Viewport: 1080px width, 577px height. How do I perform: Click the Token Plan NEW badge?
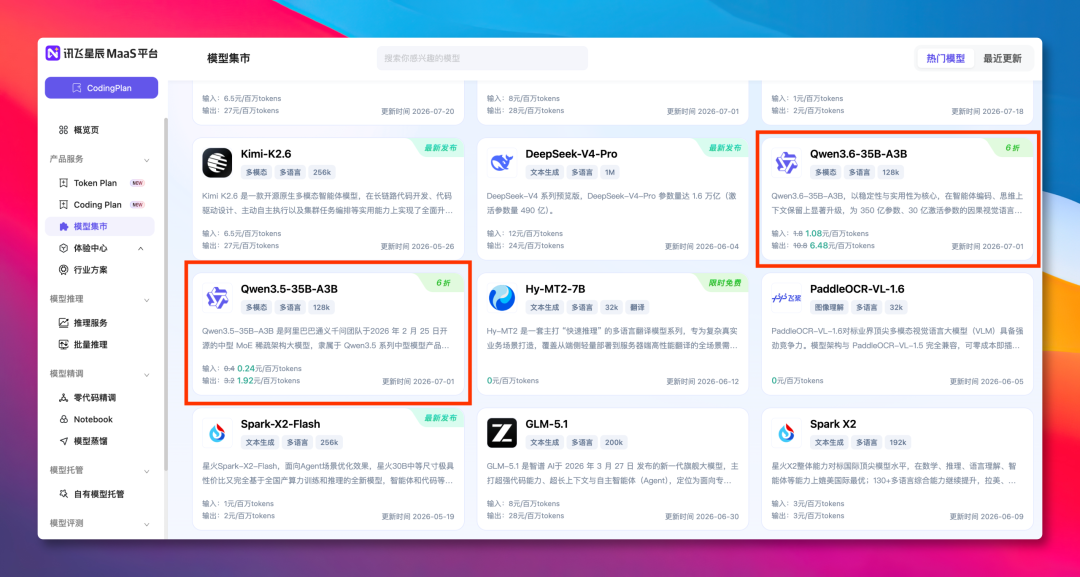pyautogui.click(x=137, y=183)
